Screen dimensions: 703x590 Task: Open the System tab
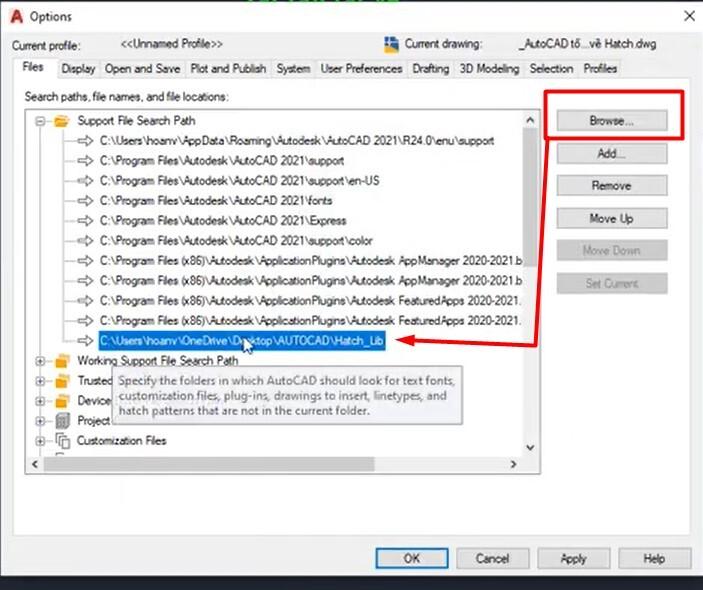click(x=293, y=69)
